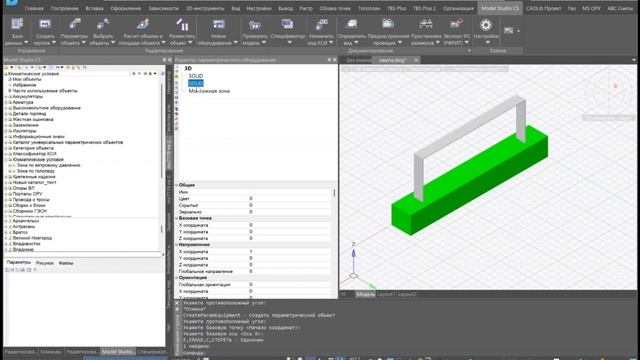Click the Определить вид icon
Image resolution: width=640 pixels, height=360 pixels.
pos(351,24)
